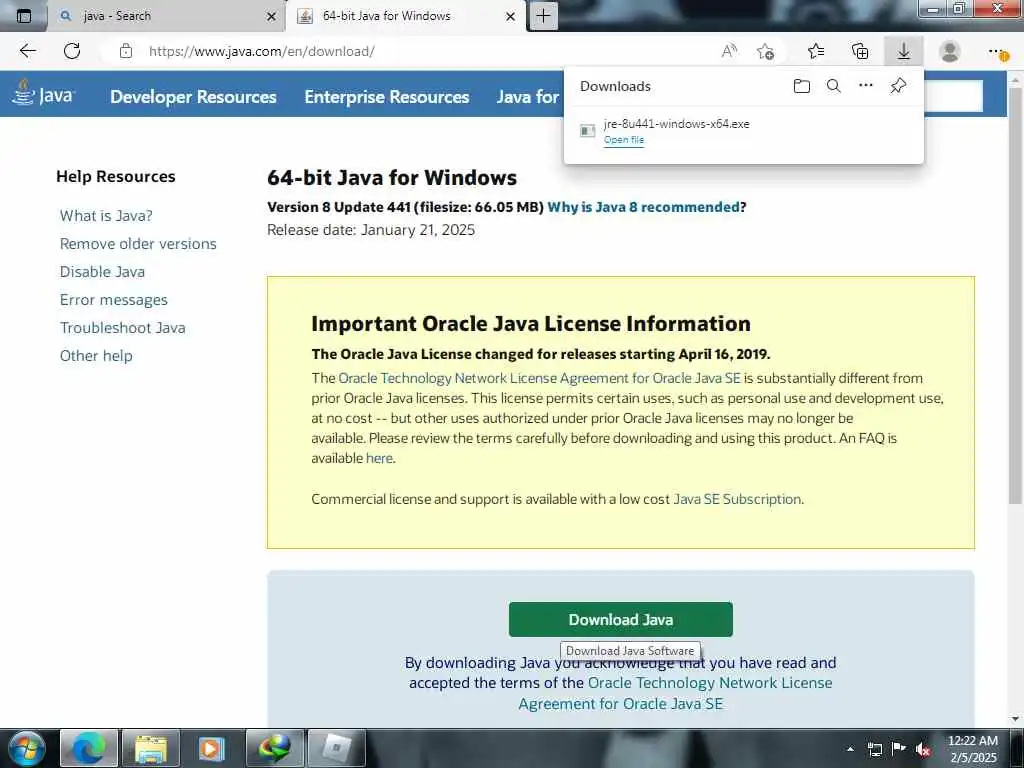Click the Java site search field
The width and height of the screenshot is (1024, 768).
(953, 96)
